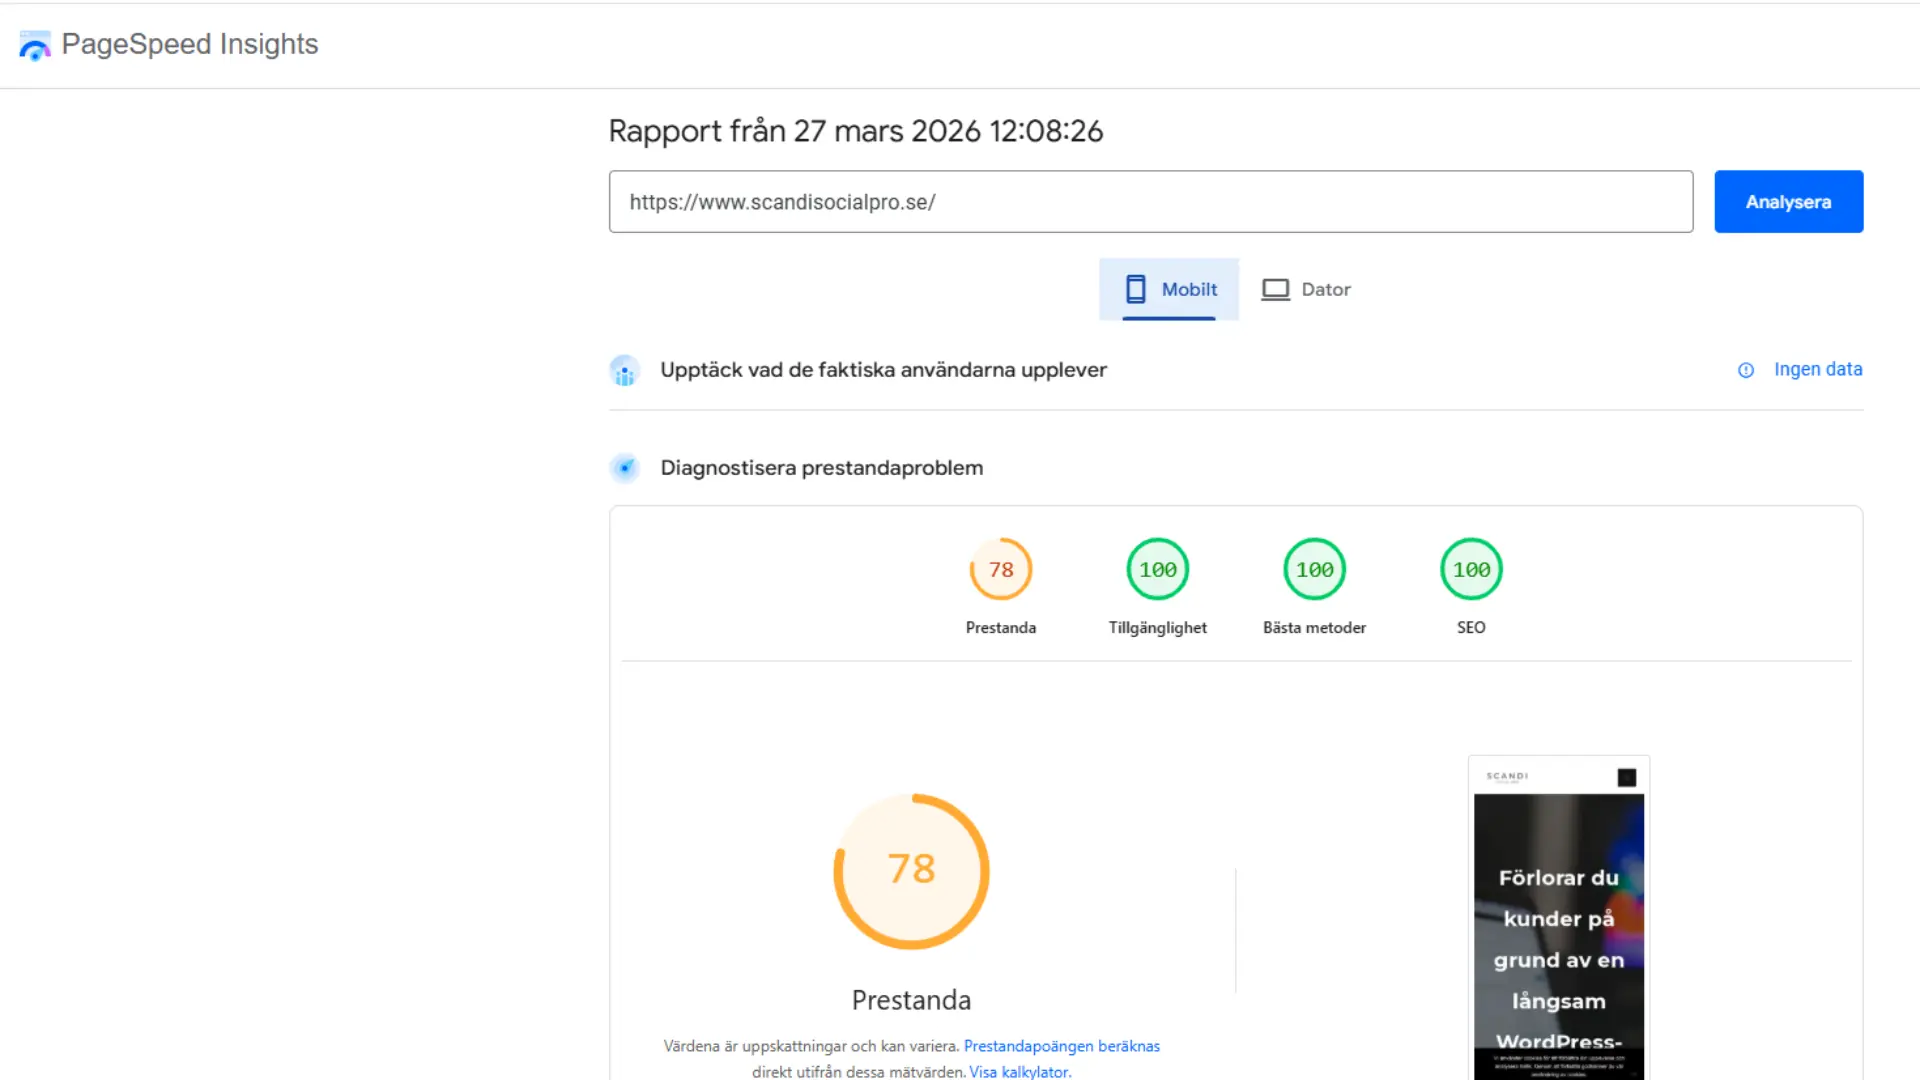The image size is (1920, 1080).
Task: Follow the "Prestandapoängen beräknas" link
Action: tap(1062, 1045)
